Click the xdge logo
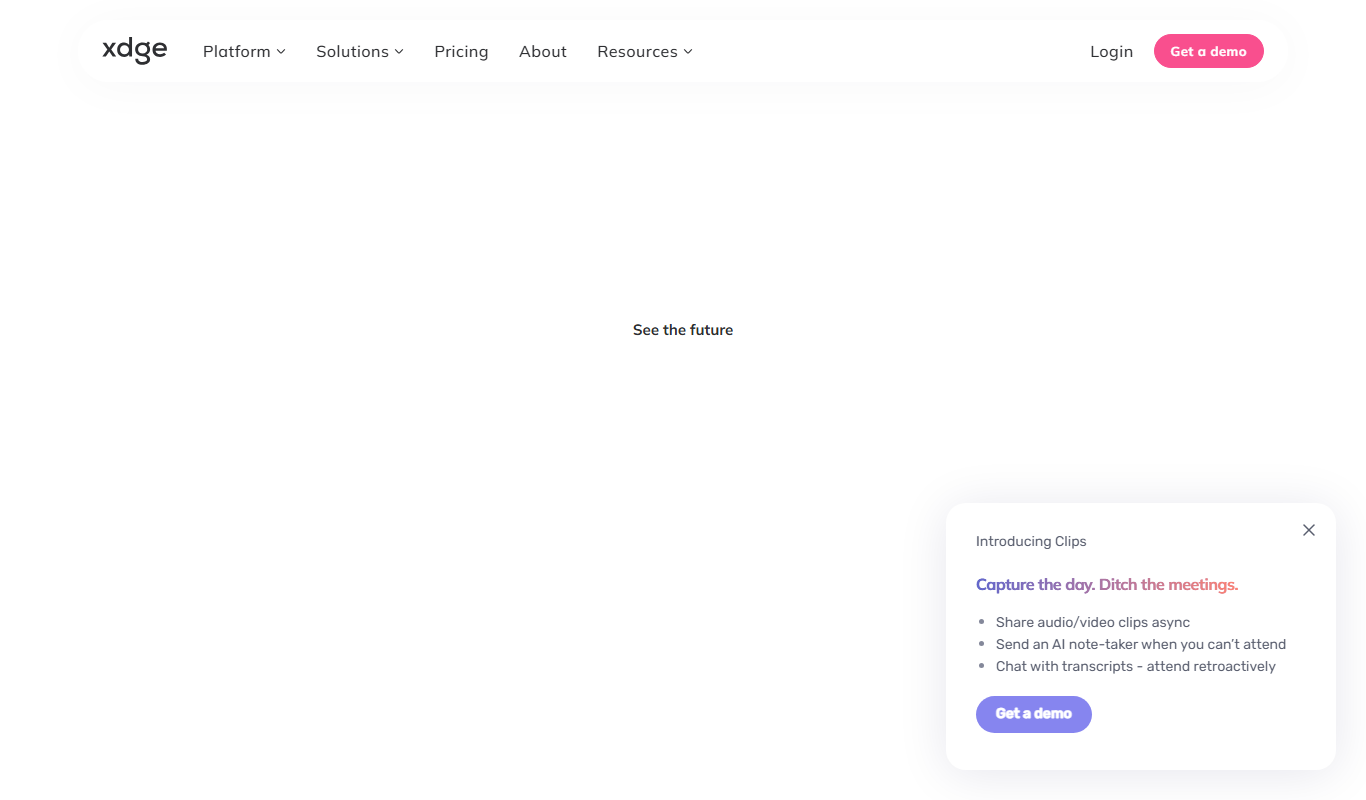This screenshot has width=1366, height=800. click(135, 50)
